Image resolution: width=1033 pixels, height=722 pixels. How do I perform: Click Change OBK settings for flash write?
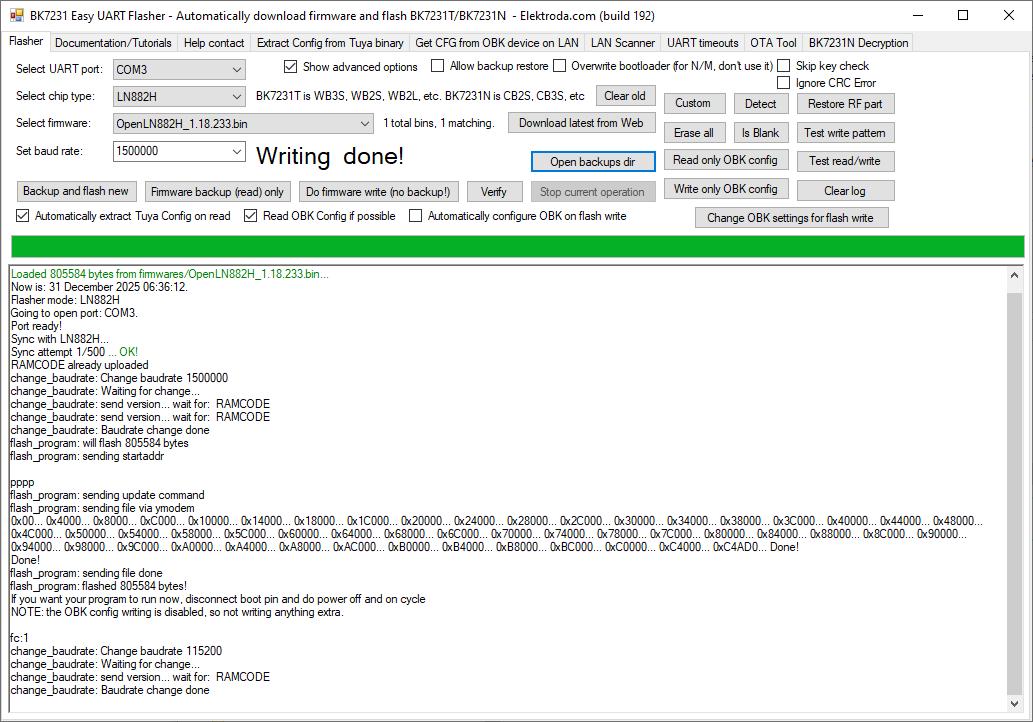click(791, 218)
